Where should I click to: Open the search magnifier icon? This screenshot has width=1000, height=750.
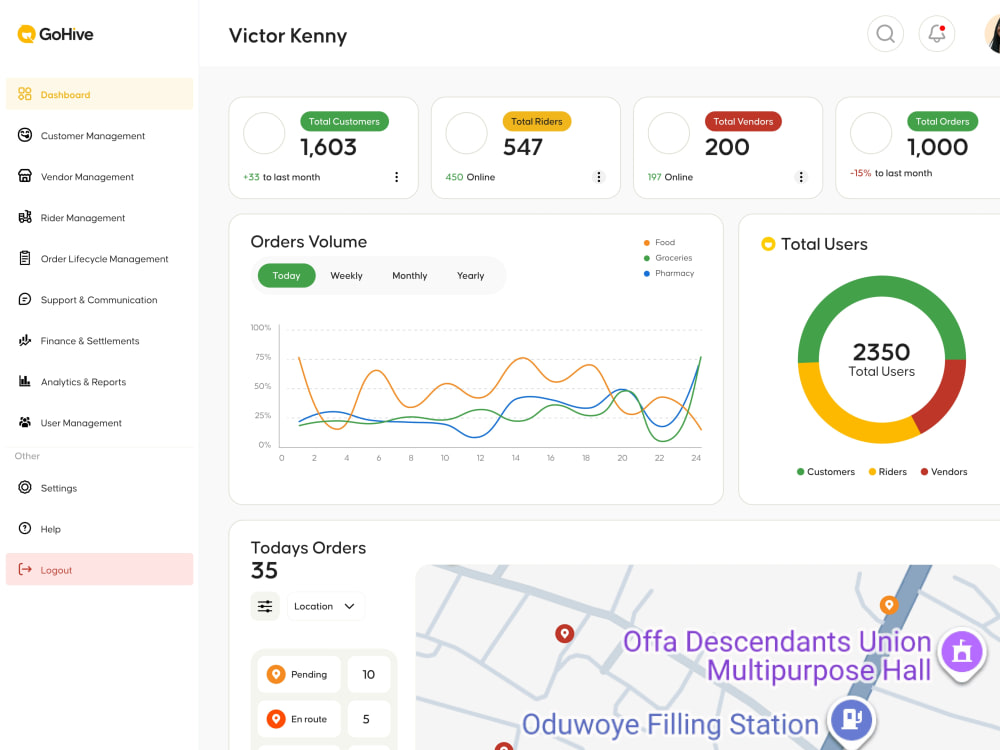(885, 33)
